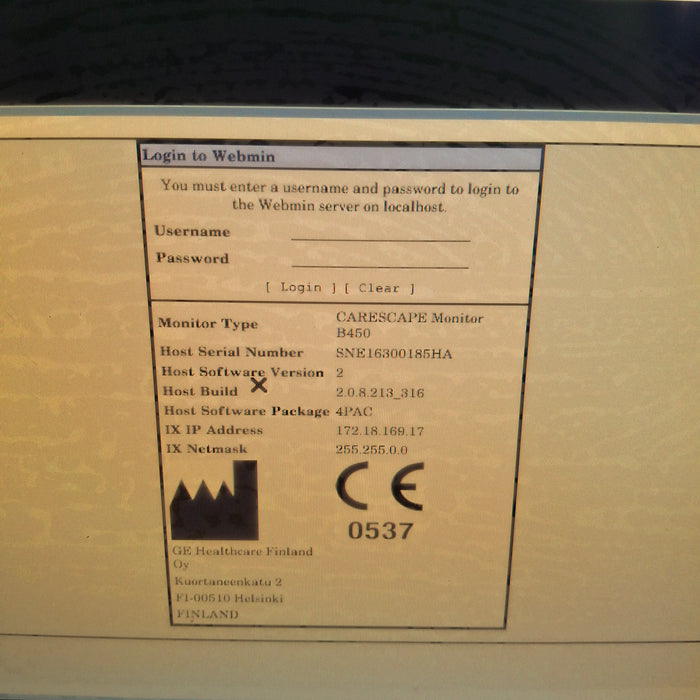Click the Password label
The width and height of the screenshot is (700, 700).
[192, 258]
